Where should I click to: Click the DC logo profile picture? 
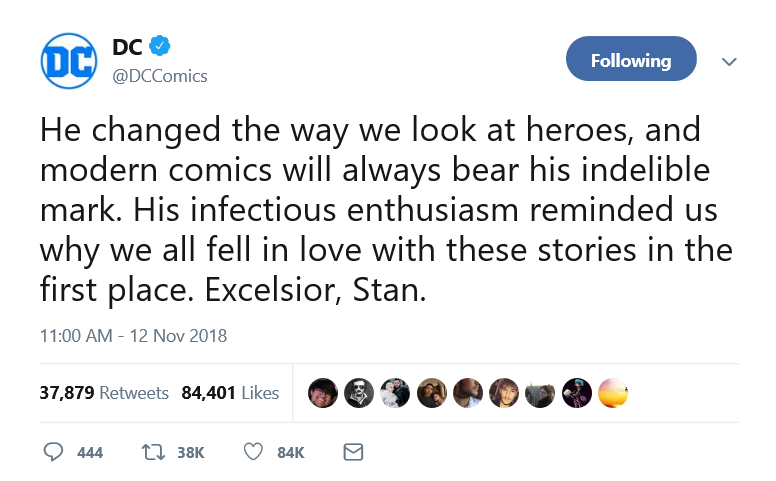(x=69, y=61)
